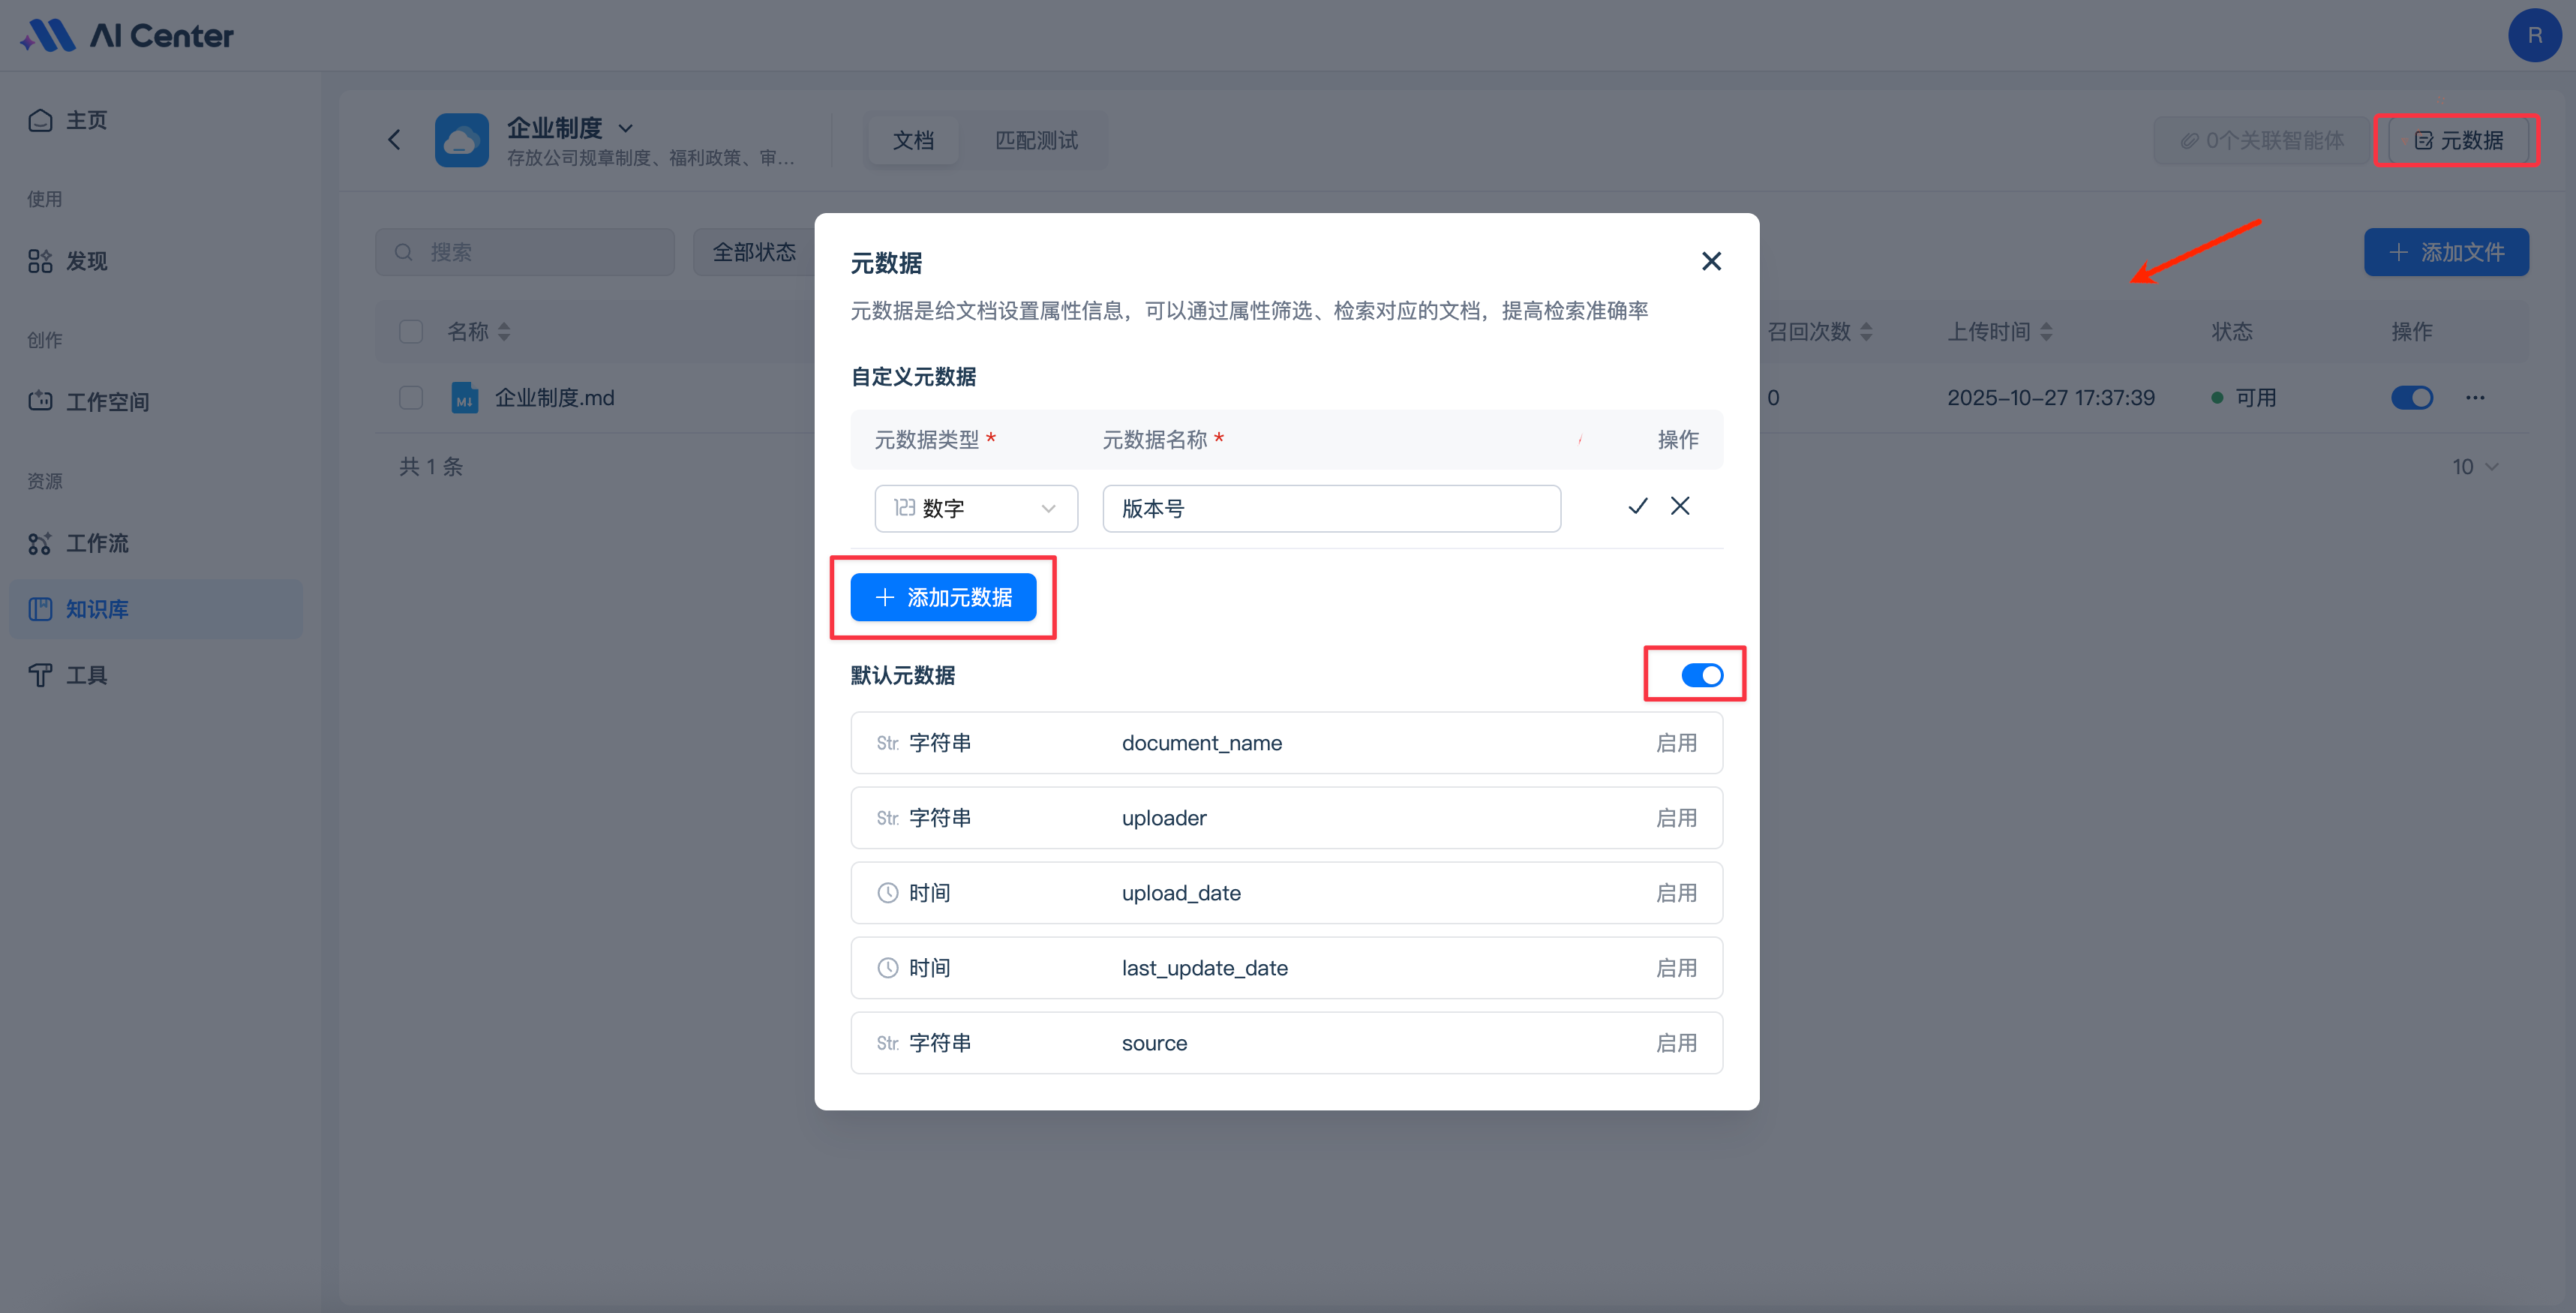This screenshot has width=2576, height=1313.
Task: Toggle the 默认元数据 switch off
Action: point(1701,675)
